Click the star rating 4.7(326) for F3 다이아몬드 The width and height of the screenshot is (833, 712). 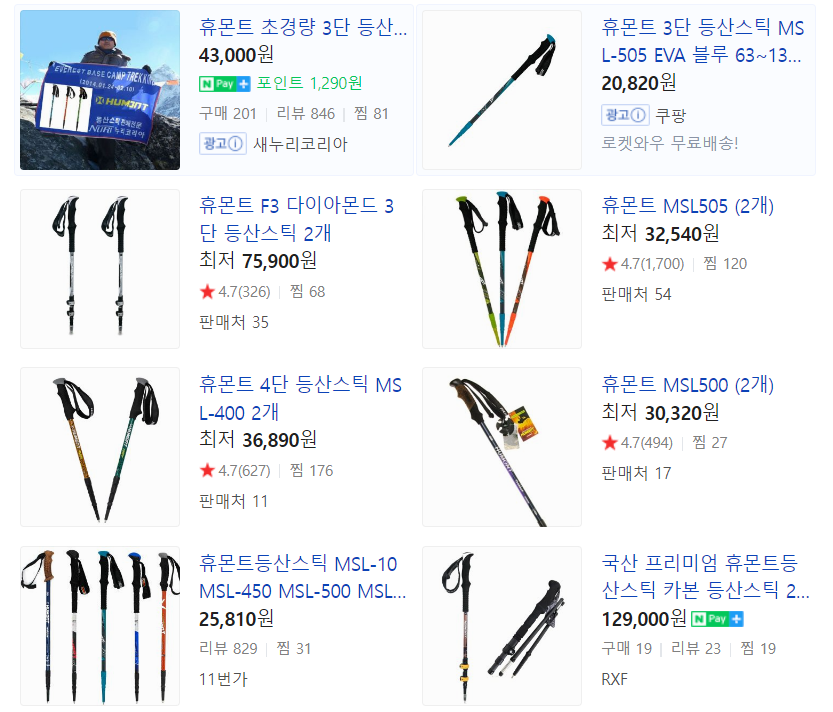pyautogui.click(x=235, y=292)
